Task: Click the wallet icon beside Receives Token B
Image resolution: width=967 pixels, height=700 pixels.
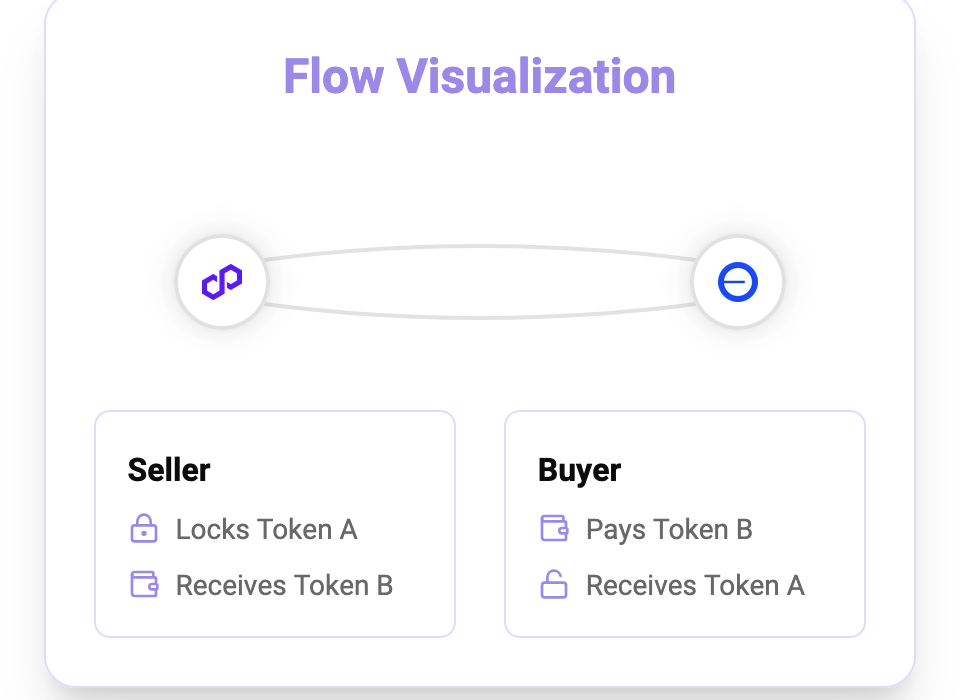Action: pyautogui.click(x=144, y=584)
